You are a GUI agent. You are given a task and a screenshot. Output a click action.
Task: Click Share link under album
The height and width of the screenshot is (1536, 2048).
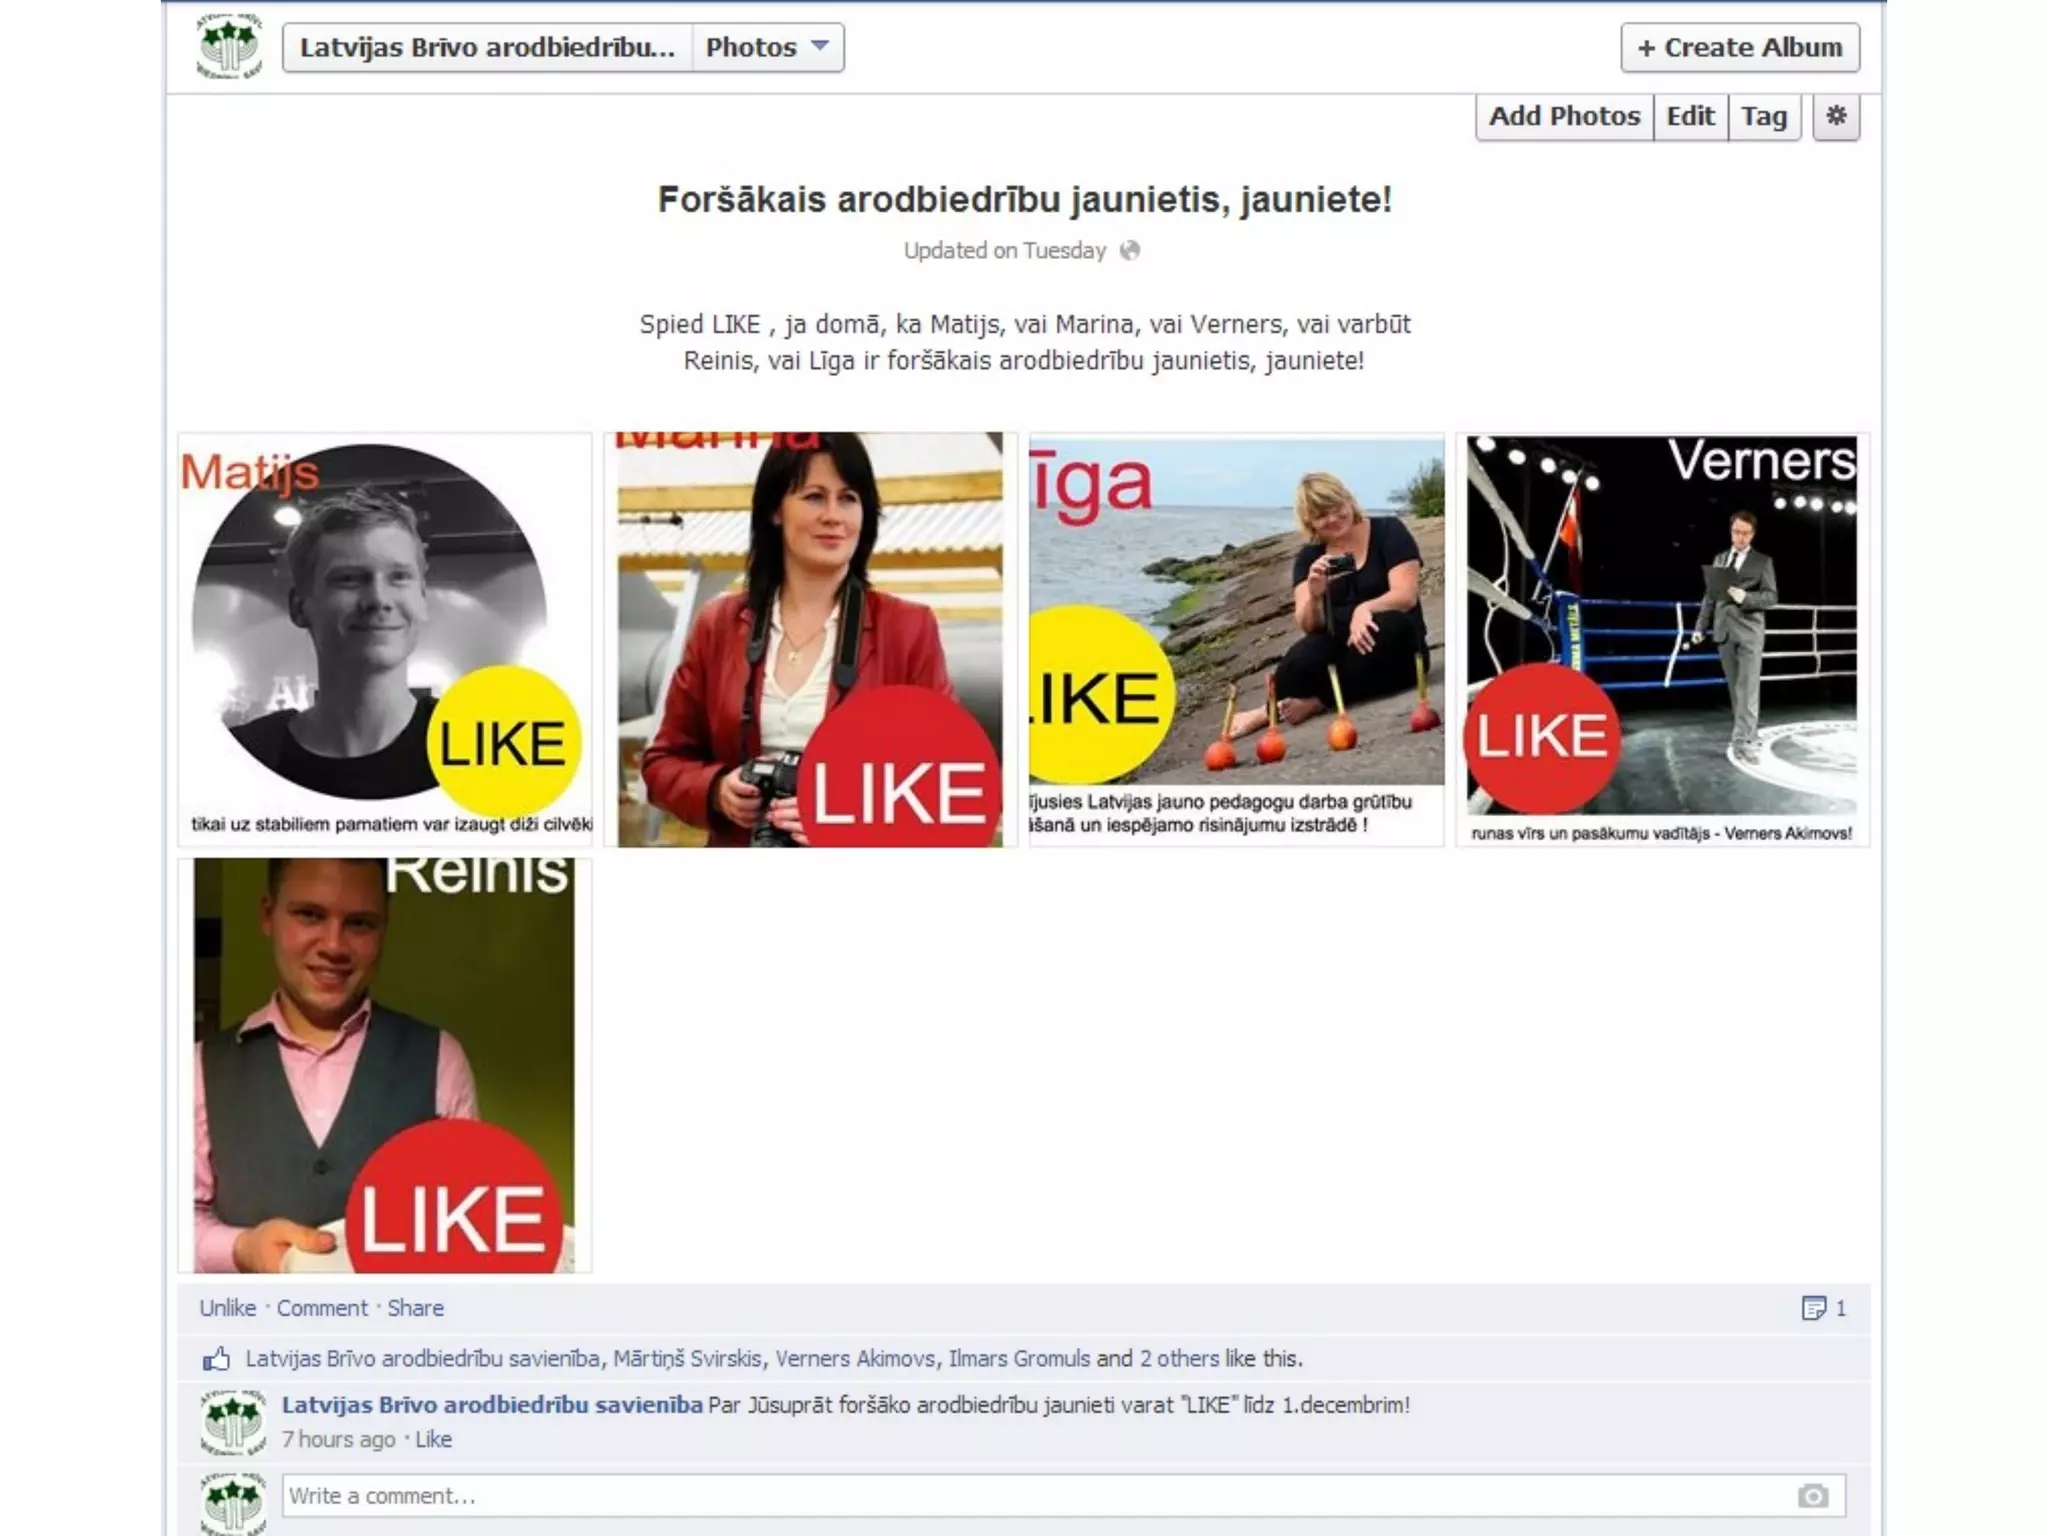(415, 1308)
